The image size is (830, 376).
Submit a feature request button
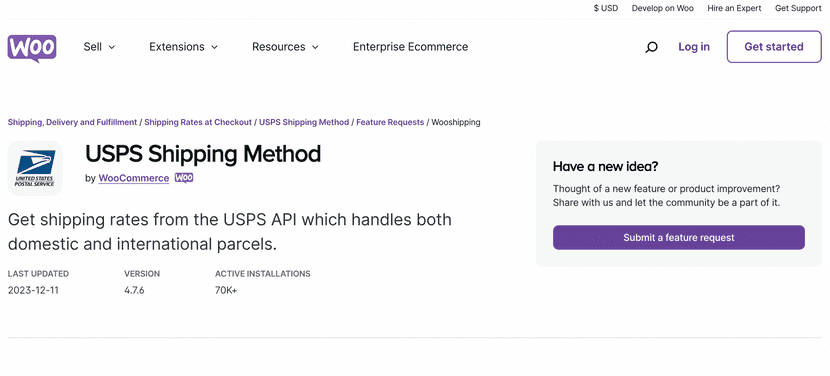pyautogui.click(x=679, y=238)
